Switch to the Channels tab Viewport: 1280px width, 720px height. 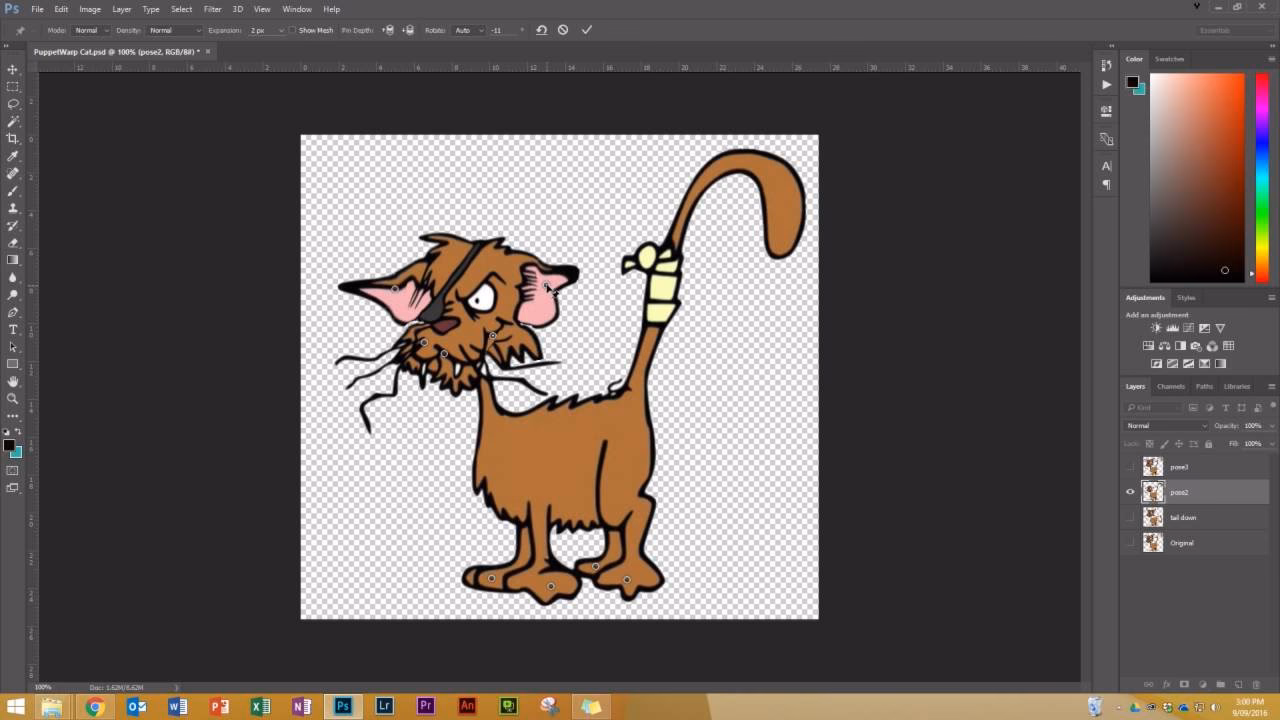[x=1170, y=386]
